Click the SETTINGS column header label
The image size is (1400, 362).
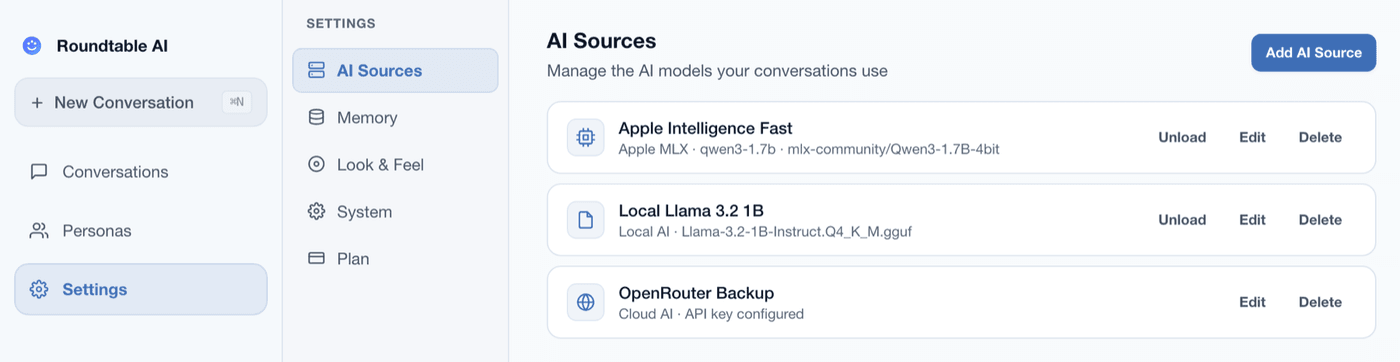[341, 23]
